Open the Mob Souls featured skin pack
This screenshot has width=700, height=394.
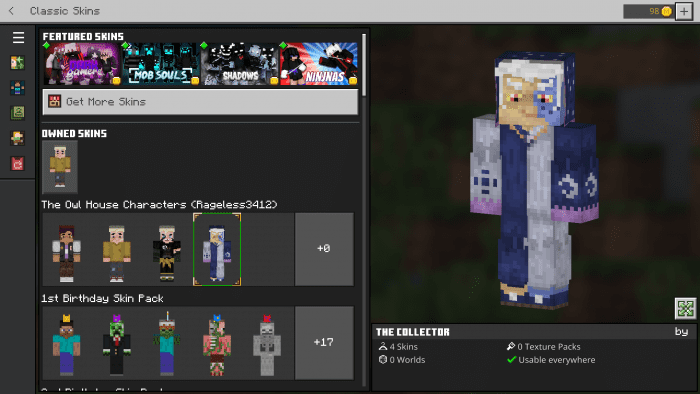(161, 64)
